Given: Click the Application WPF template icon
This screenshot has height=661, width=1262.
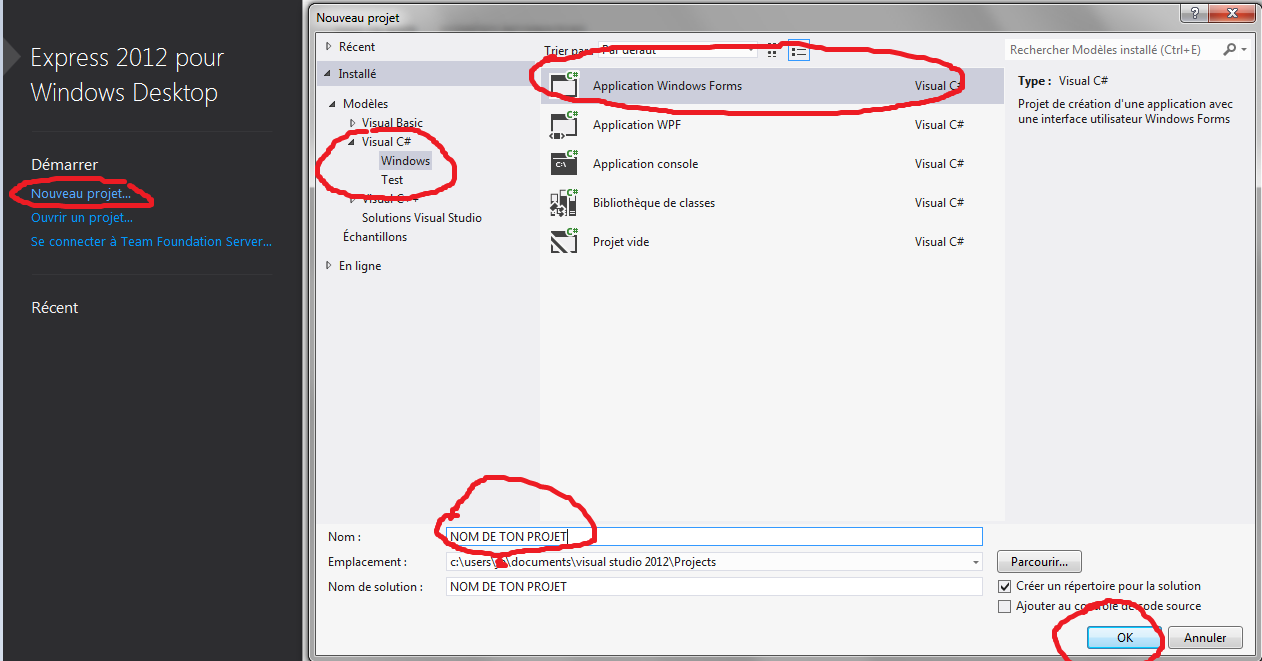Looking at the screenshot, I should point(565,124).
